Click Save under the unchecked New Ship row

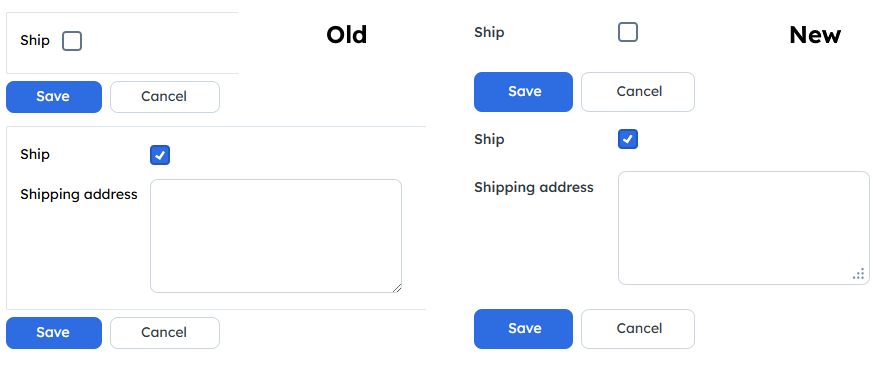click(x=523, y=92)
